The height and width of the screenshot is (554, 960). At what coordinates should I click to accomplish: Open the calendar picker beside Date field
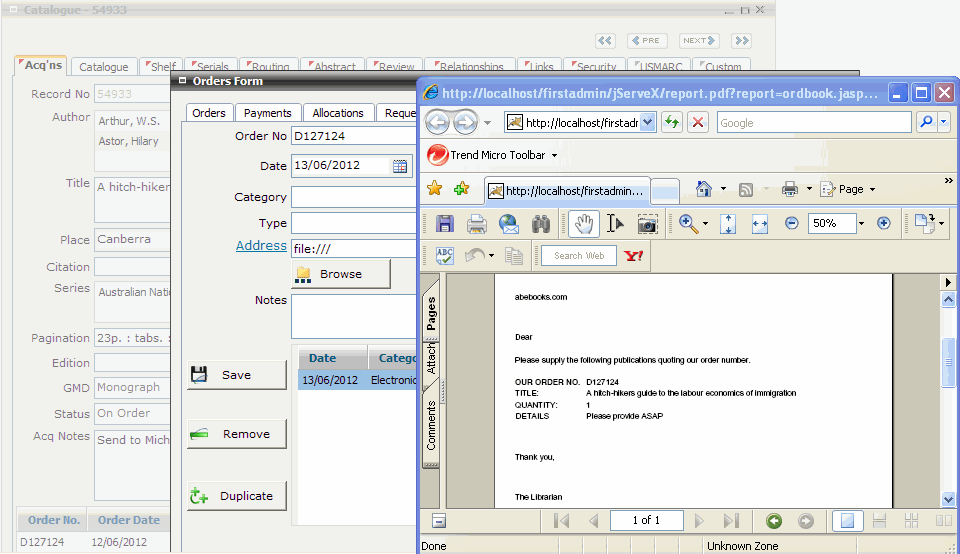(400, 166)
